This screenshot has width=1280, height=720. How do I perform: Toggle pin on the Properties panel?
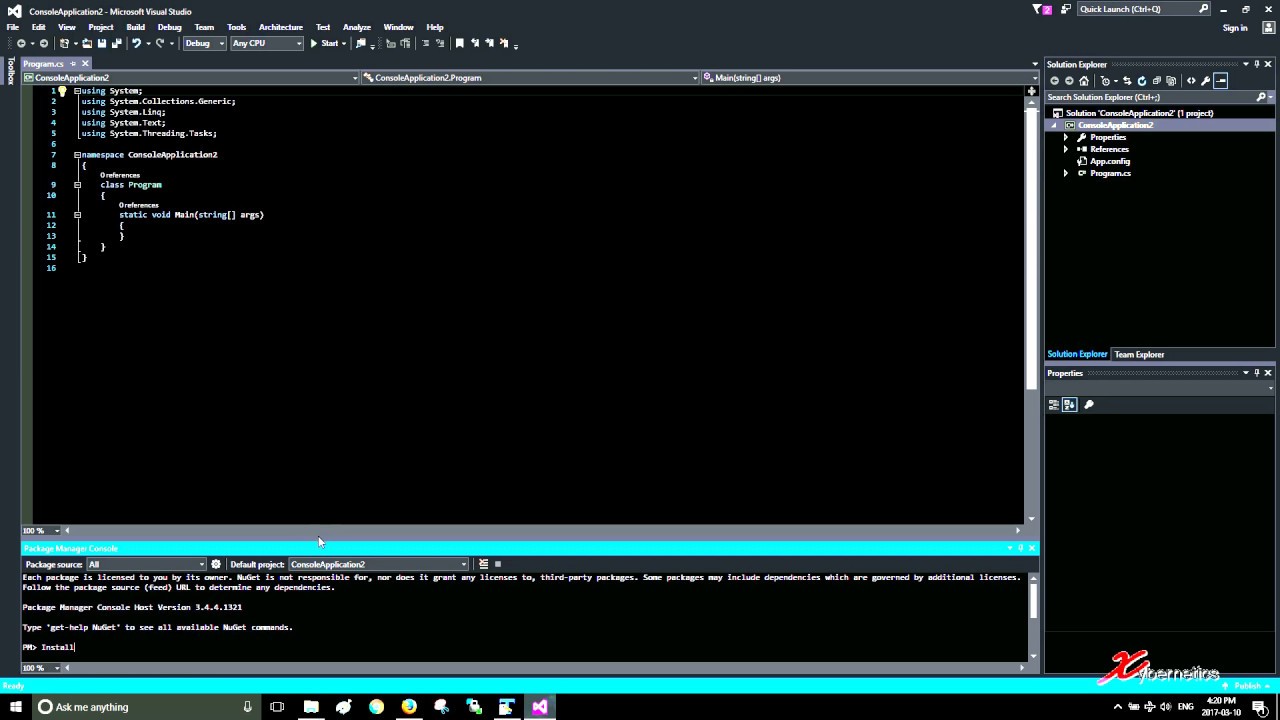pos(1257,373)
